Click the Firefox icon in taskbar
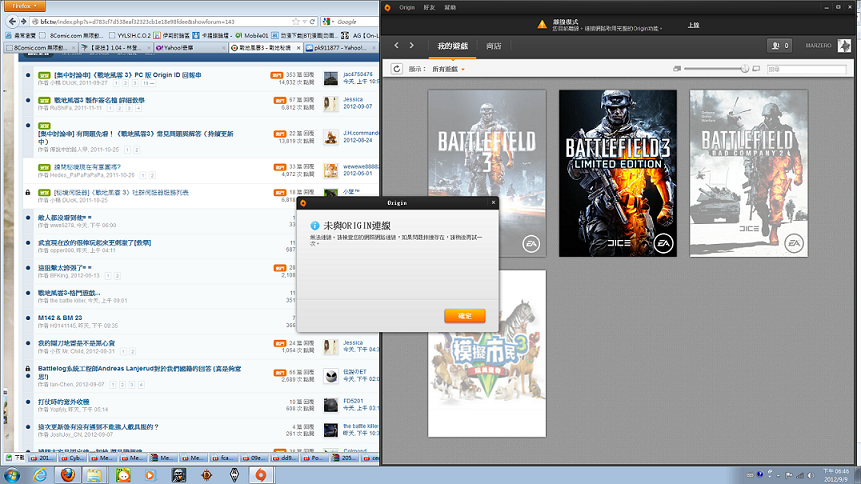The height and width of the screenshot is (484, 861). pyautogui.click(x=67, y=474)
